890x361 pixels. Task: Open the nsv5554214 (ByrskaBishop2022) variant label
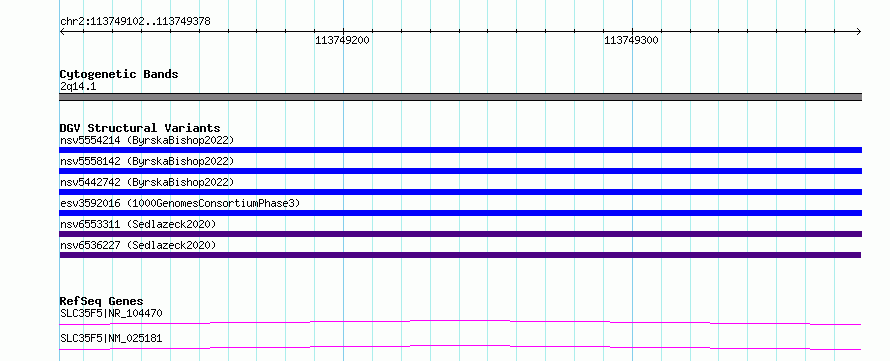click(146, 140)
